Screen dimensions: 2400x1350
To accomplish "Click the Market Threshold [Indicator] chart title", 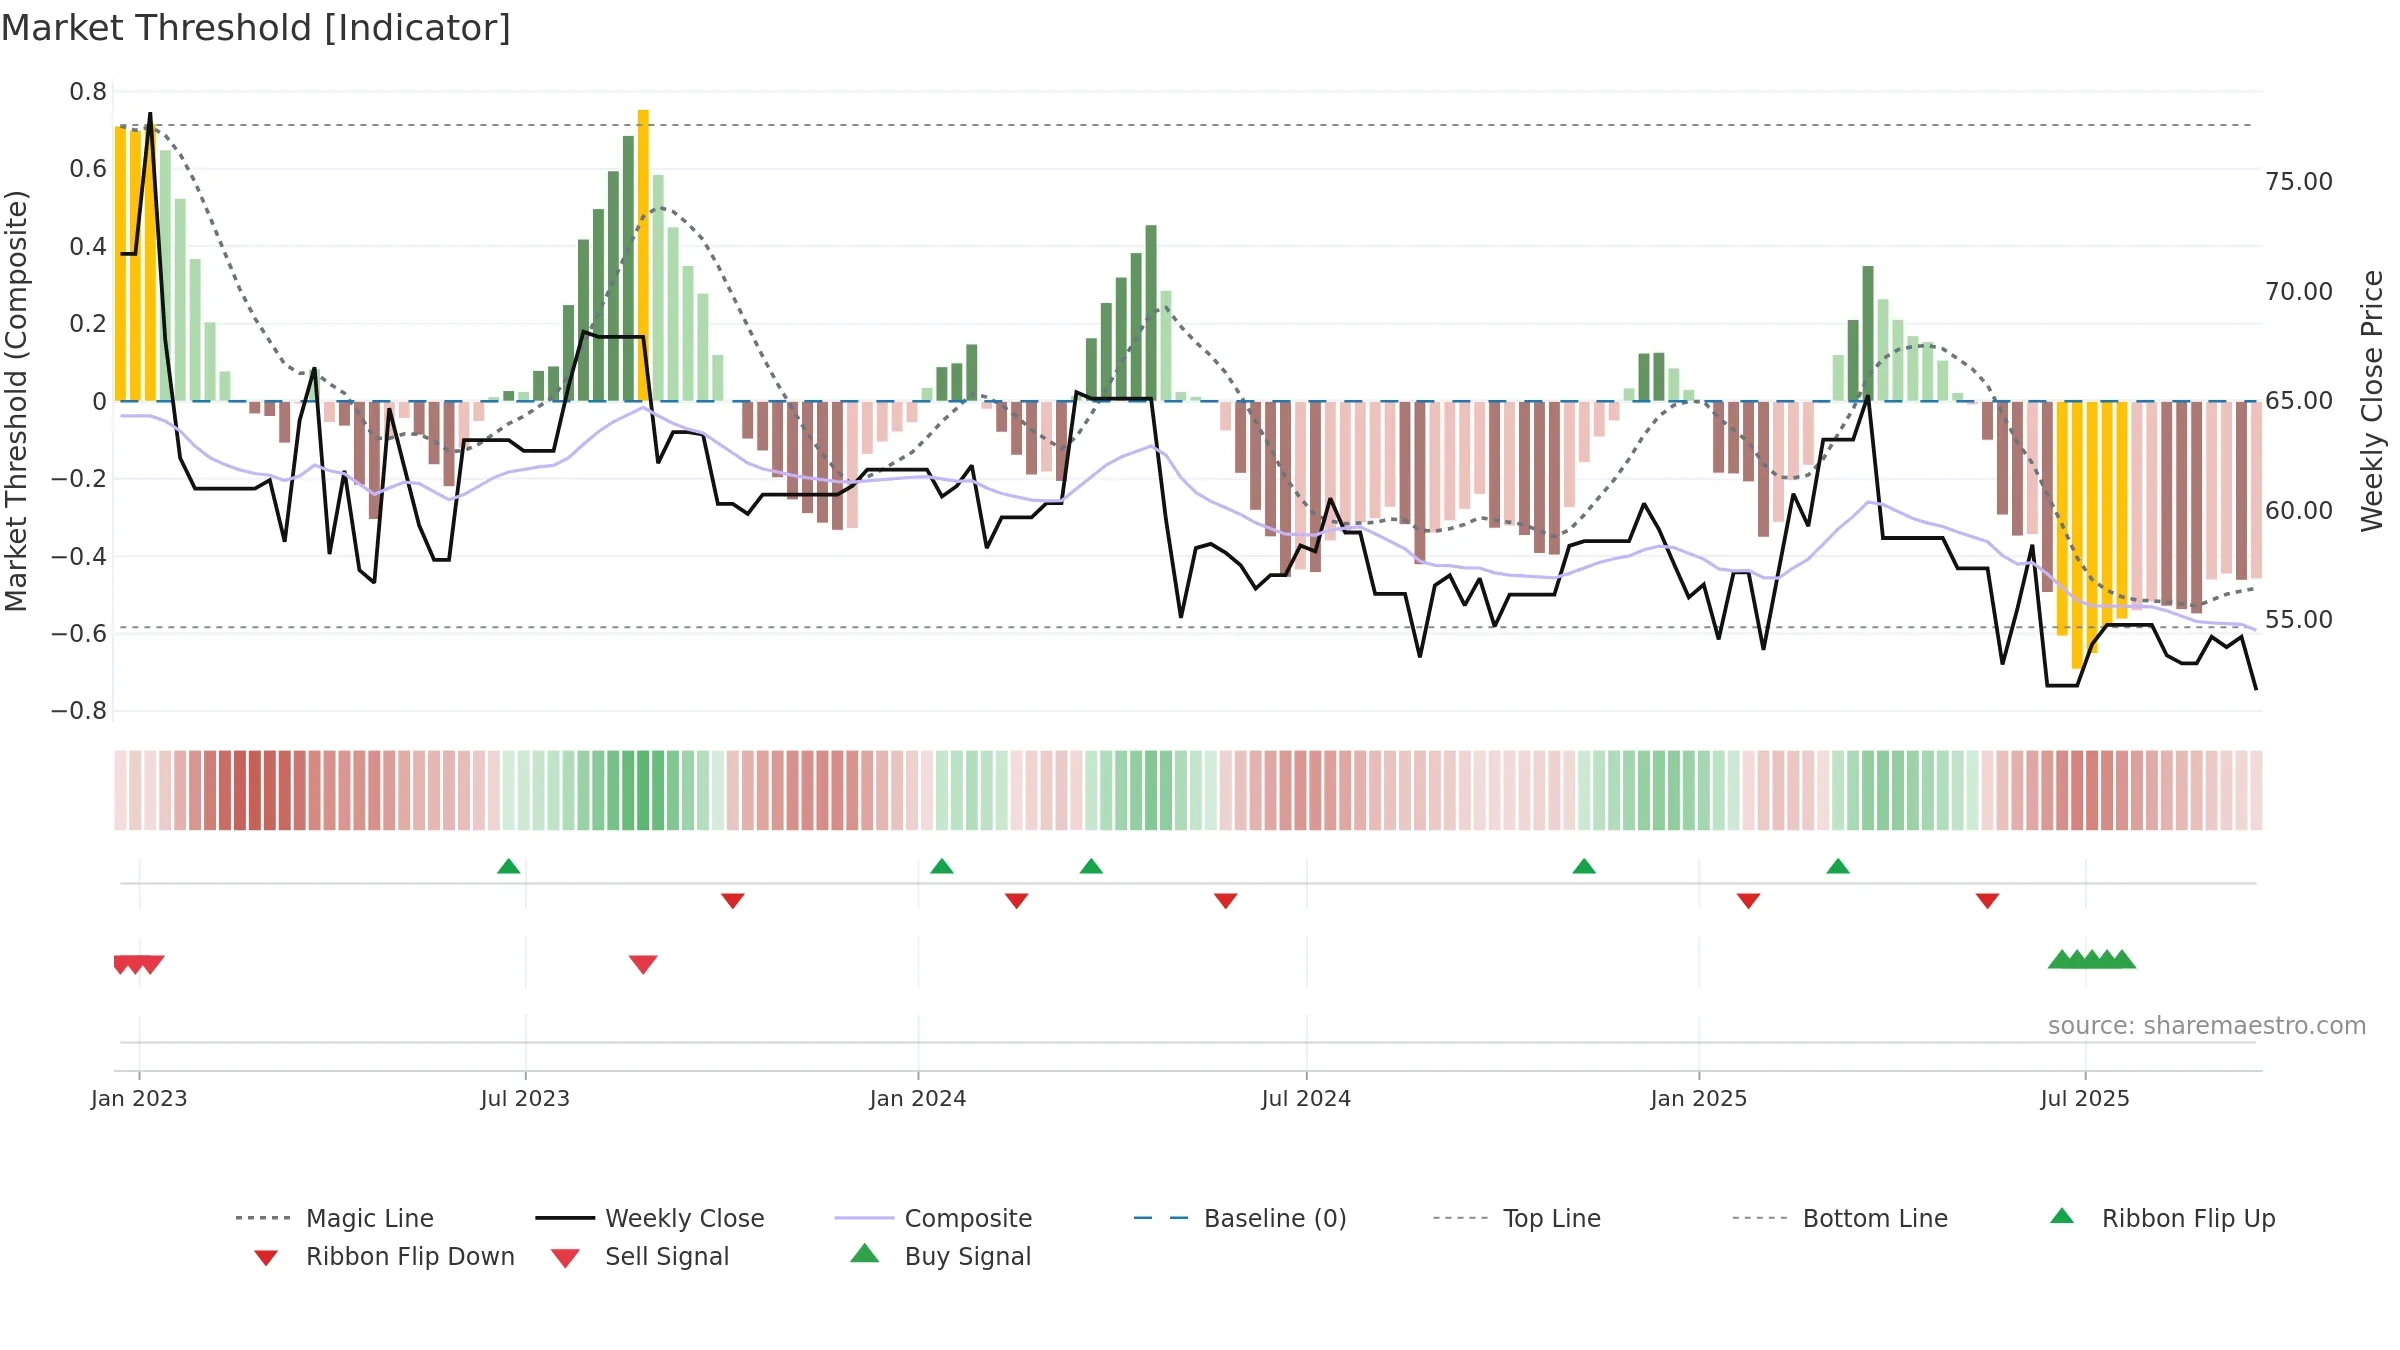I will [256, 28].
